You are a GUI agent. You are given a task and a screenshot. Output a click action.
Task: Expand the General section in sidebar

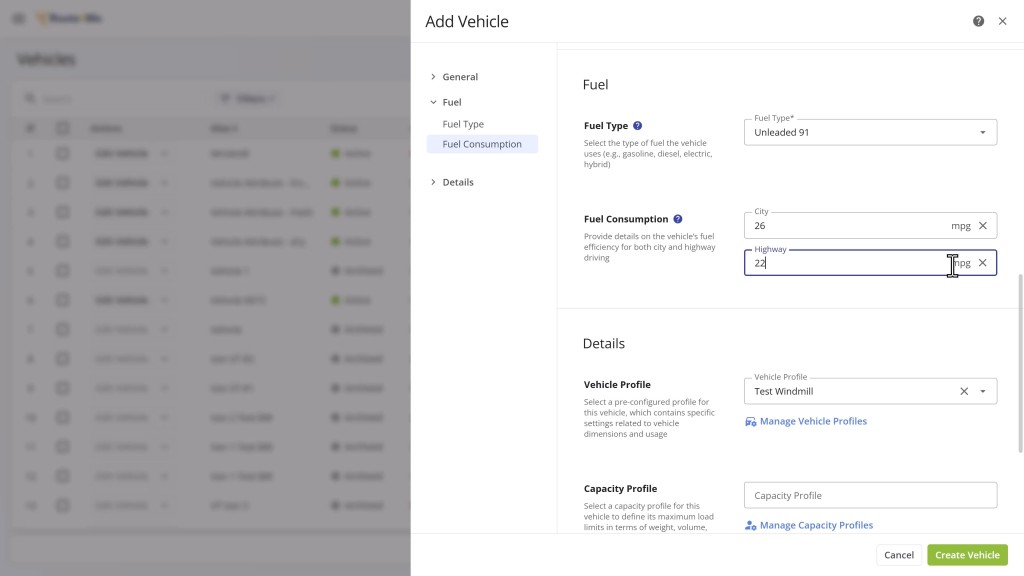(x=433, y=77)
